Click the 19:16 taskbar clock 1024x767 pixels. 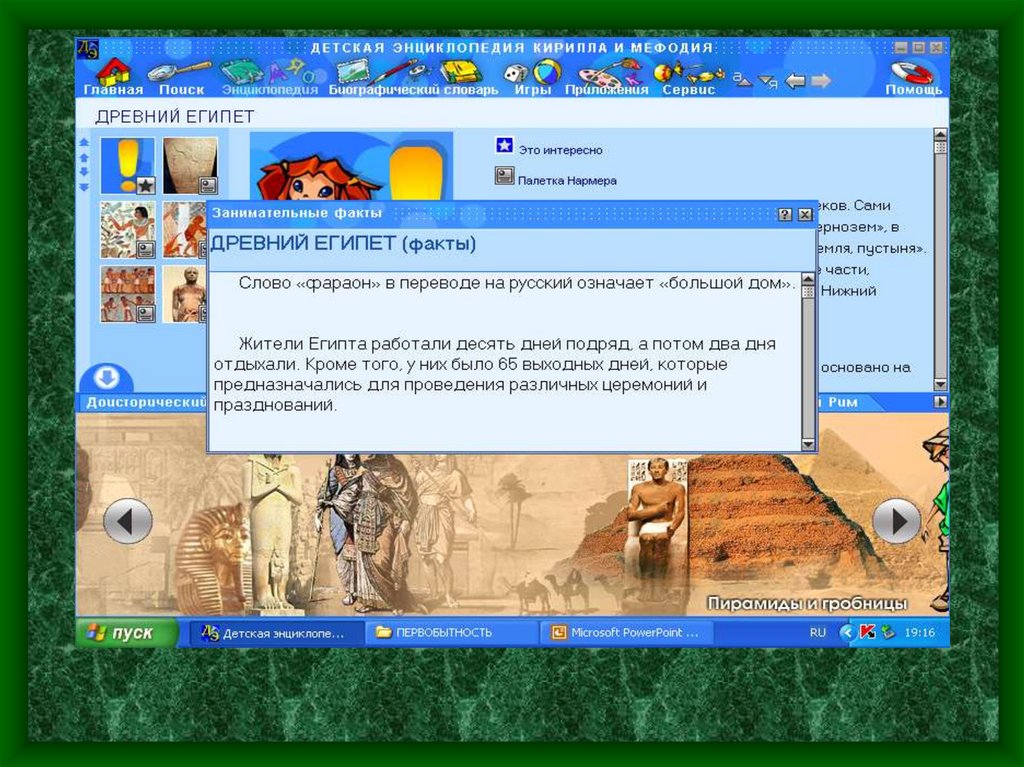tap(920, 632)
